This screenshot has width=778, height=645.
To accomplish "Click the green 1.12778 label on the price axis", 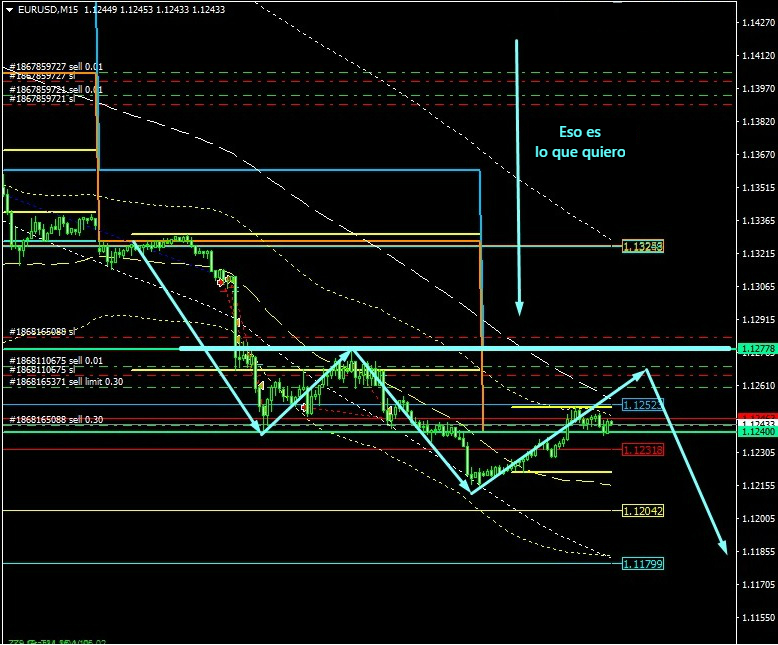I will 755,349.
